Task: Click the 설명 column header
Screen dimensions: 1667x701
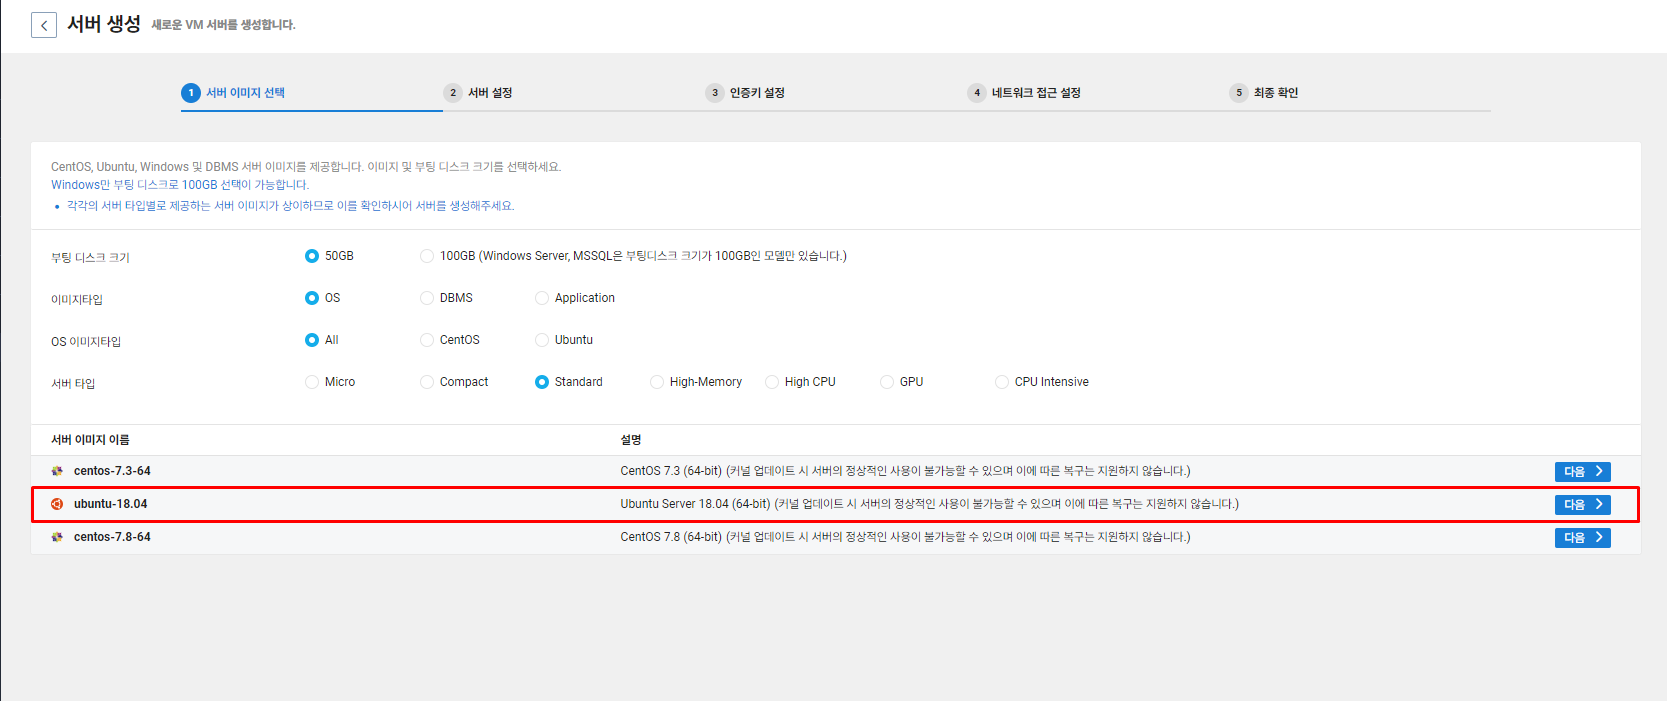Action: (x=631, y=440)
